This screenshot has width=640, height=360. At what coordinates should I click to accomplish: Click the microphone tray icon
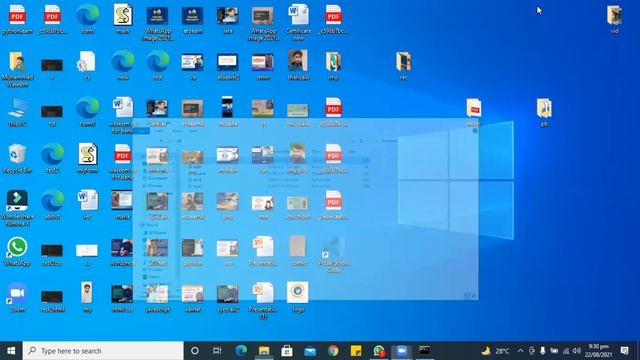click(542, 351)
